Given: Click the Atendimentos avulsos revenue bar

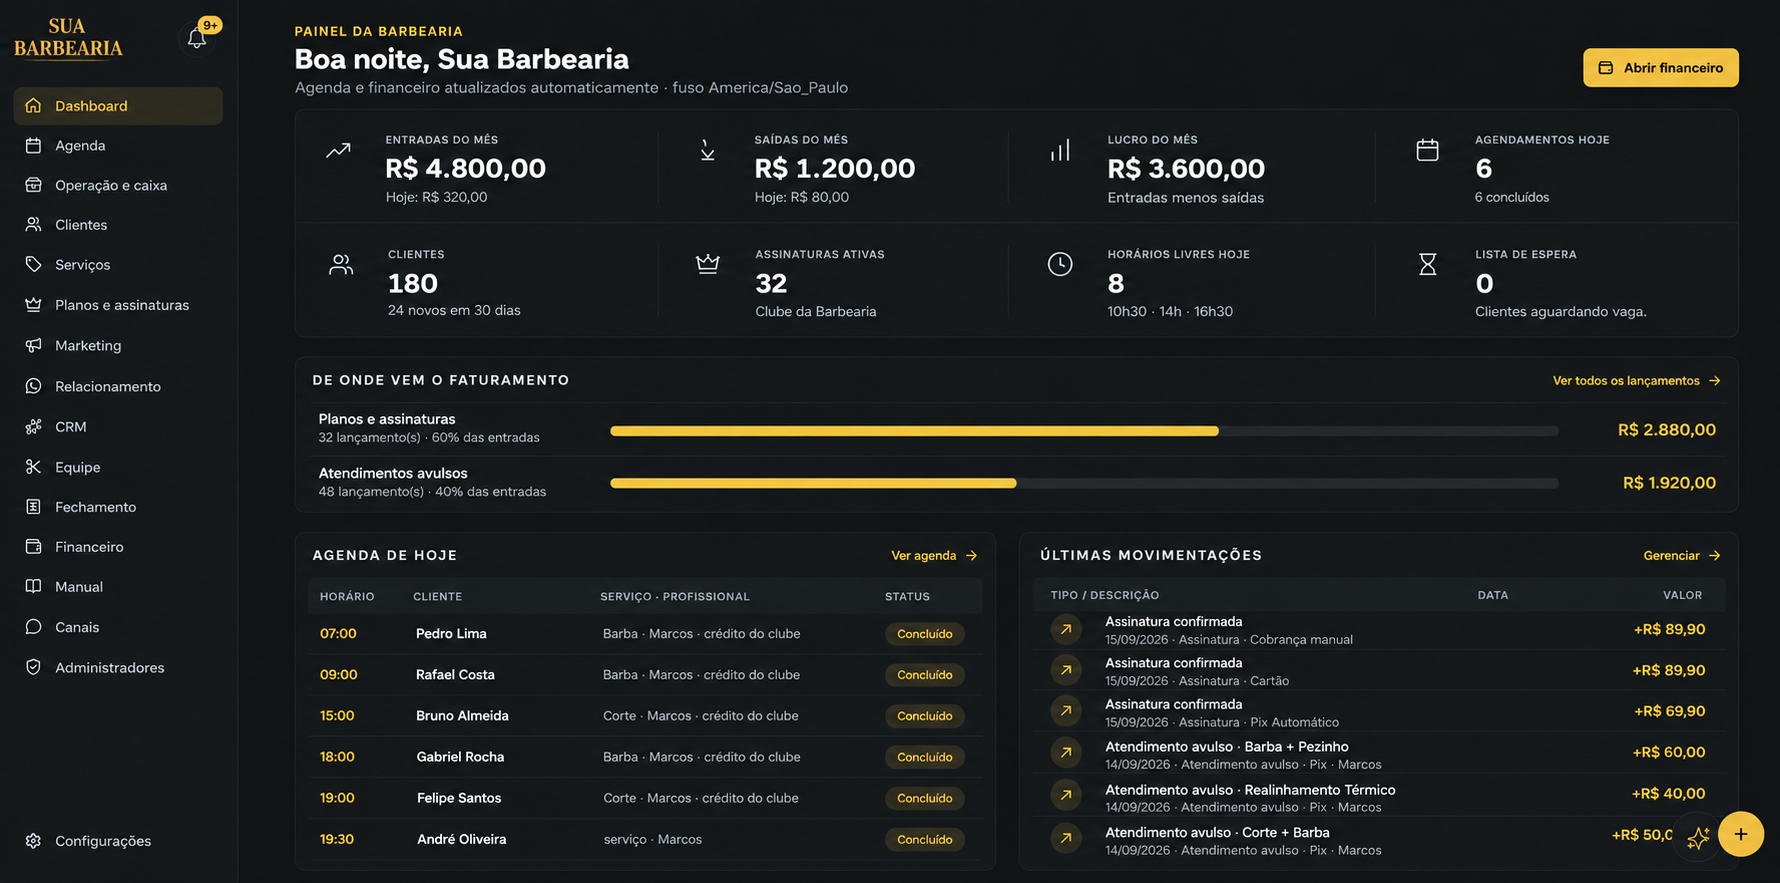Looking at the screenshot, I should [1084, 483].
